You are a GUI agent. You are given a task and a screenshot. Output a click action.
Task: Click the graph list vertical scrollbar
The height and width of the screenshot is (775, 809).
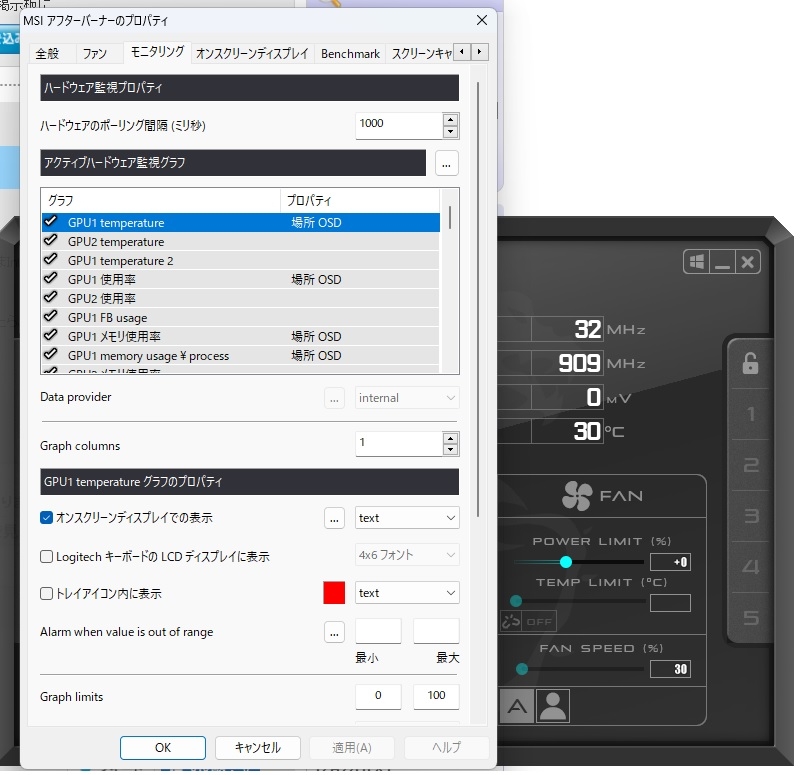(x=450, y=217)
